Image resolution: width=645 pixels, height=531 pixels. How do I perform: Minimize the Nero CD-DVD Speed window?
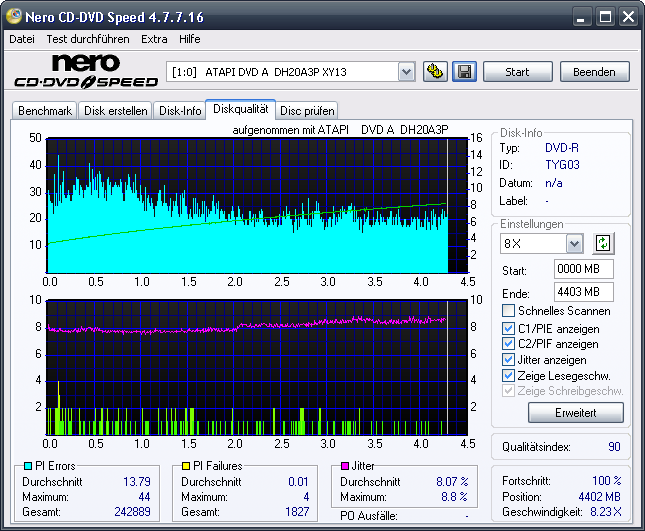(581, 17)
